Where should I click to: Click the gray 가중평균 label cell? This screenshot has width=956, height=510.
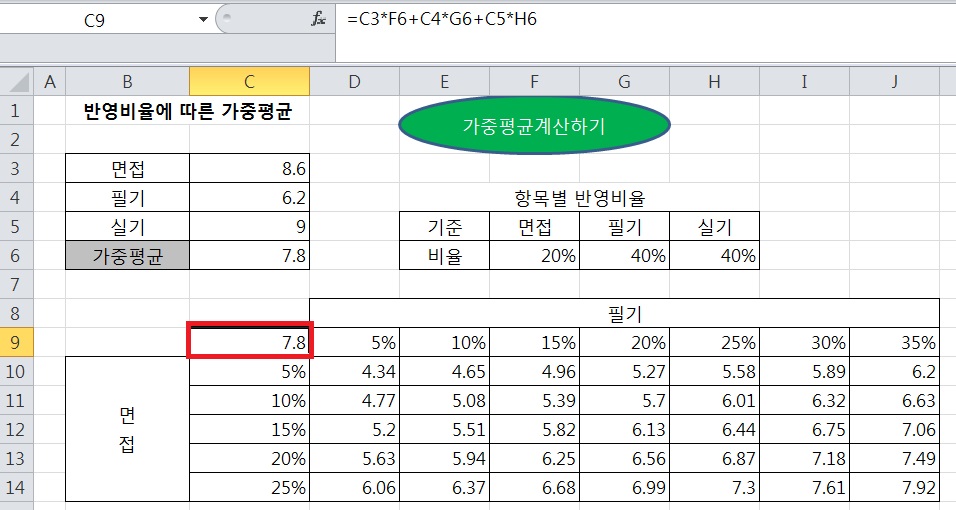click(x=127, y=255)
